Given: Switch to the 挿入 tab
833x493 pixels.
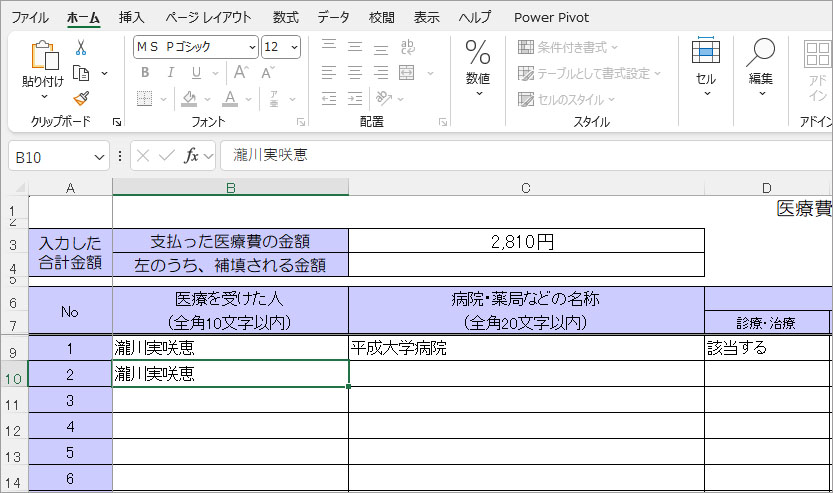Looking at the screenshot, I should (x=132, y=18).
